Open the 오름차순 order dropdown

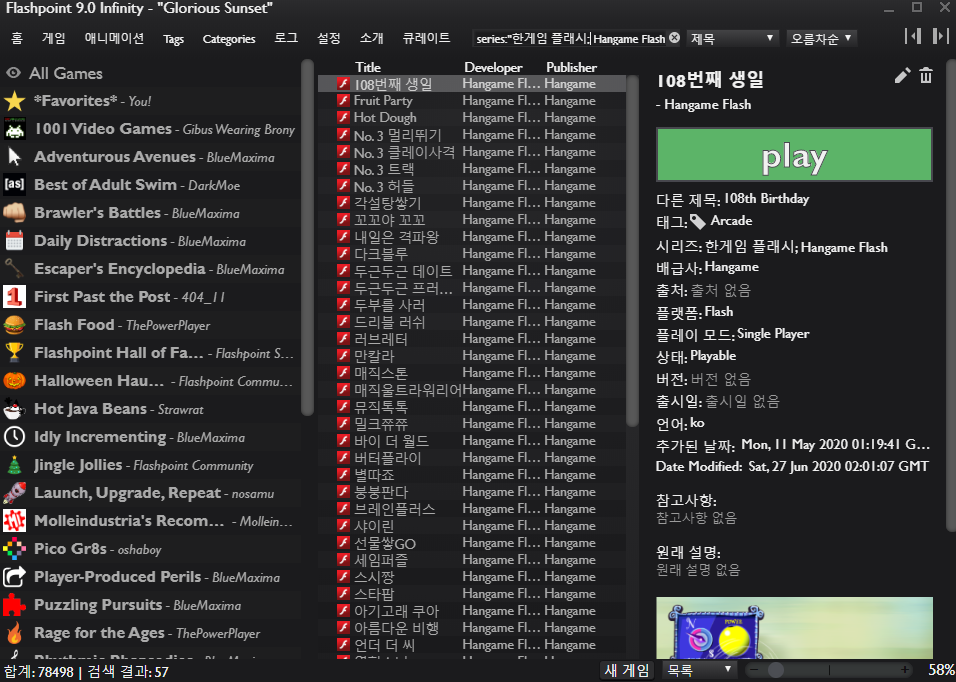coord(821,38)
